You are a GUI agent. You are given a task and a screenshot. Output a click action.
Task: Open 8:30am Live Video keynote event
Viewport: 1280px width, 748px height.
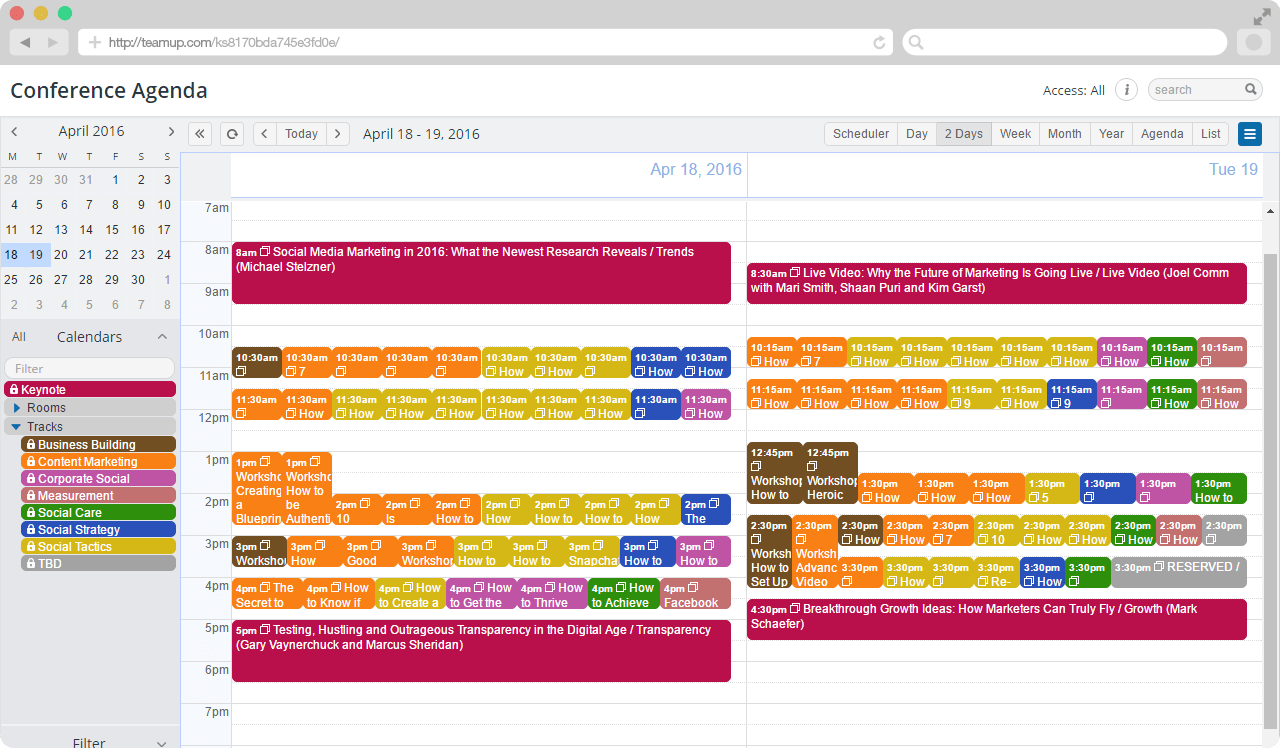[997, 283]
